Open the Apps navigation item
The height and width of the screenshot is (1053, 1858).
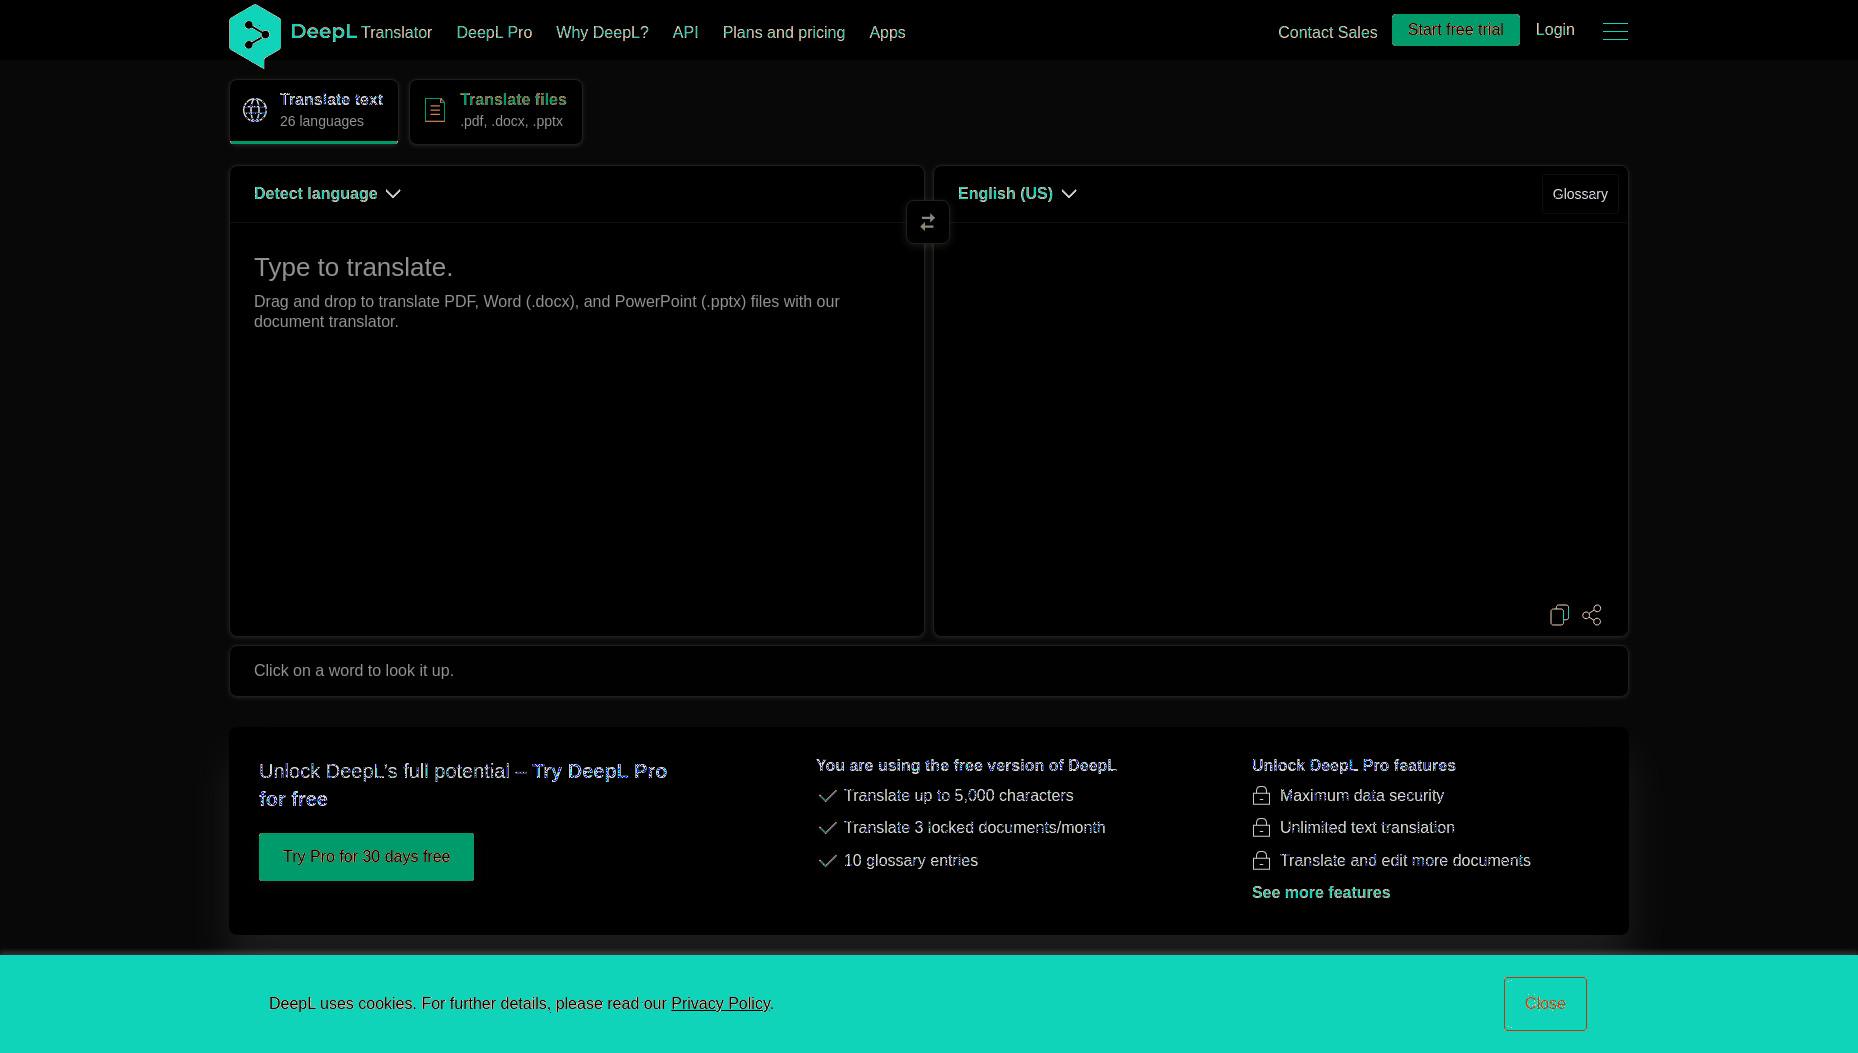pos(887,32)
